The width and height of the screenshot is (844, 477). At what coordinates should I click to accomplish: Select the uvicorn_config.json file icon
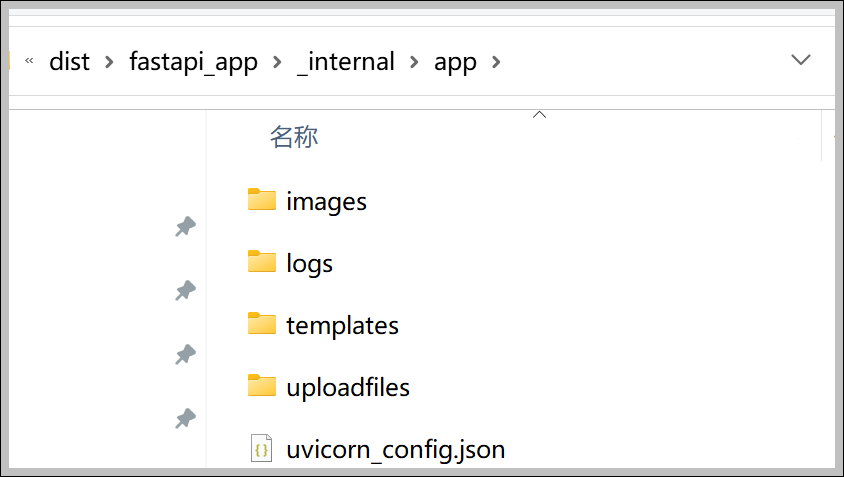pyautogui.click(x=262, y=448)
